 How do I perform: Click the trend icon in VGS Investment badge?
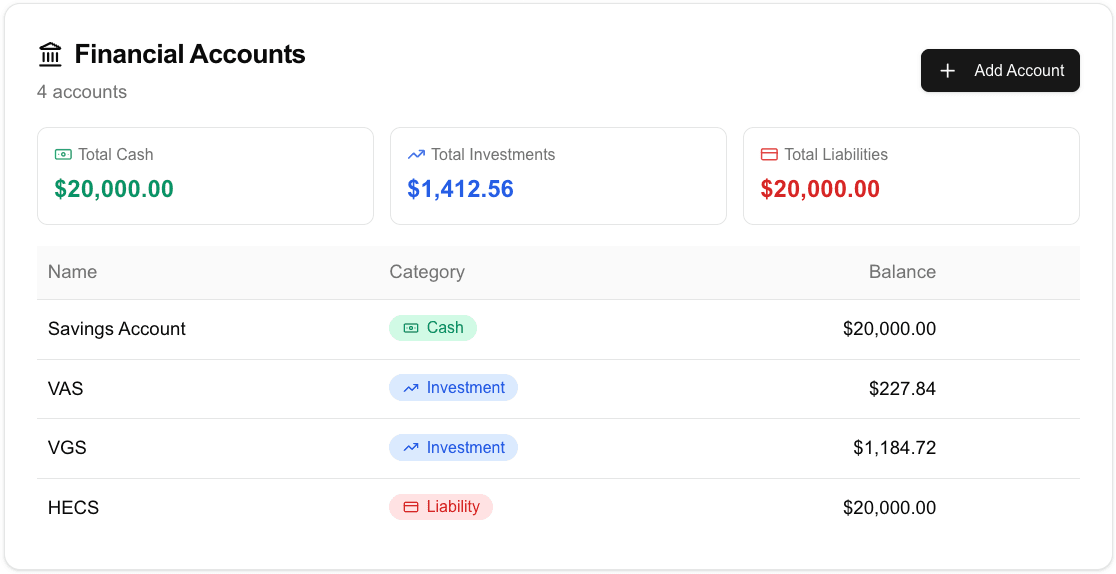coord(411,448)
